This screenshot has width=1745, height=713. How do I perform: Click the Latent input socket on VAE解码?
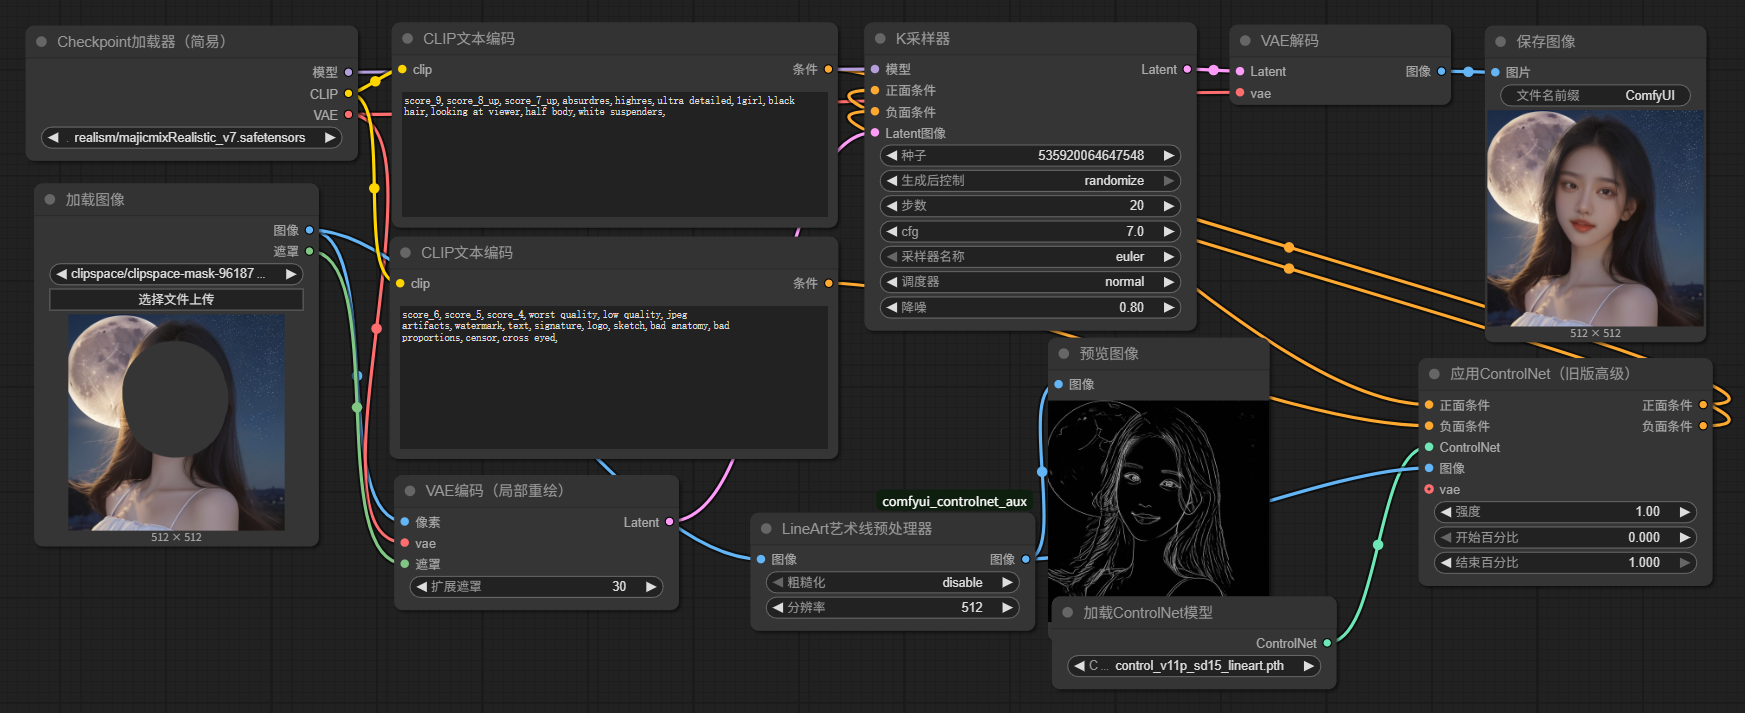click(x=1240, y=72)
